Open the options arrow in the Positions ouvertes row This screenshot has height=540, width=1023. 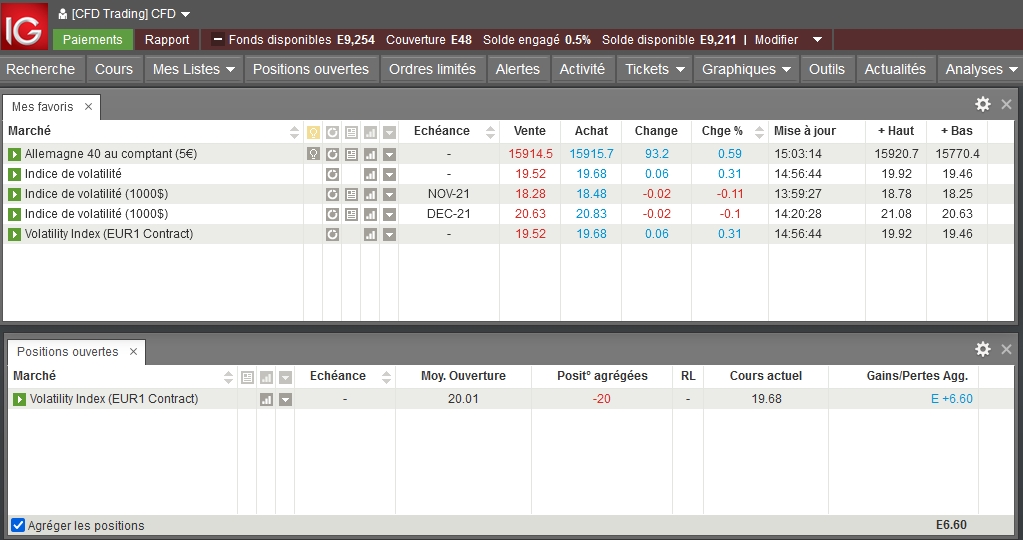pos(285,399)
